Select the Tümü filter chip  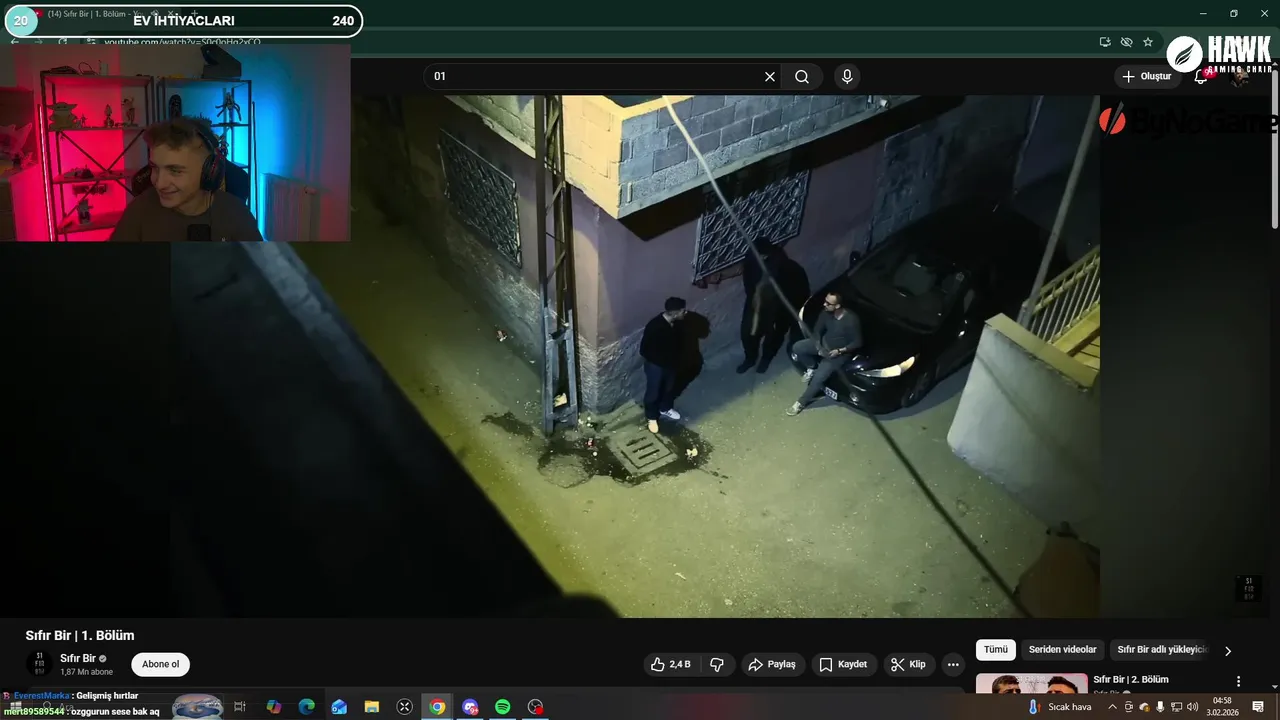click(996, 650)
